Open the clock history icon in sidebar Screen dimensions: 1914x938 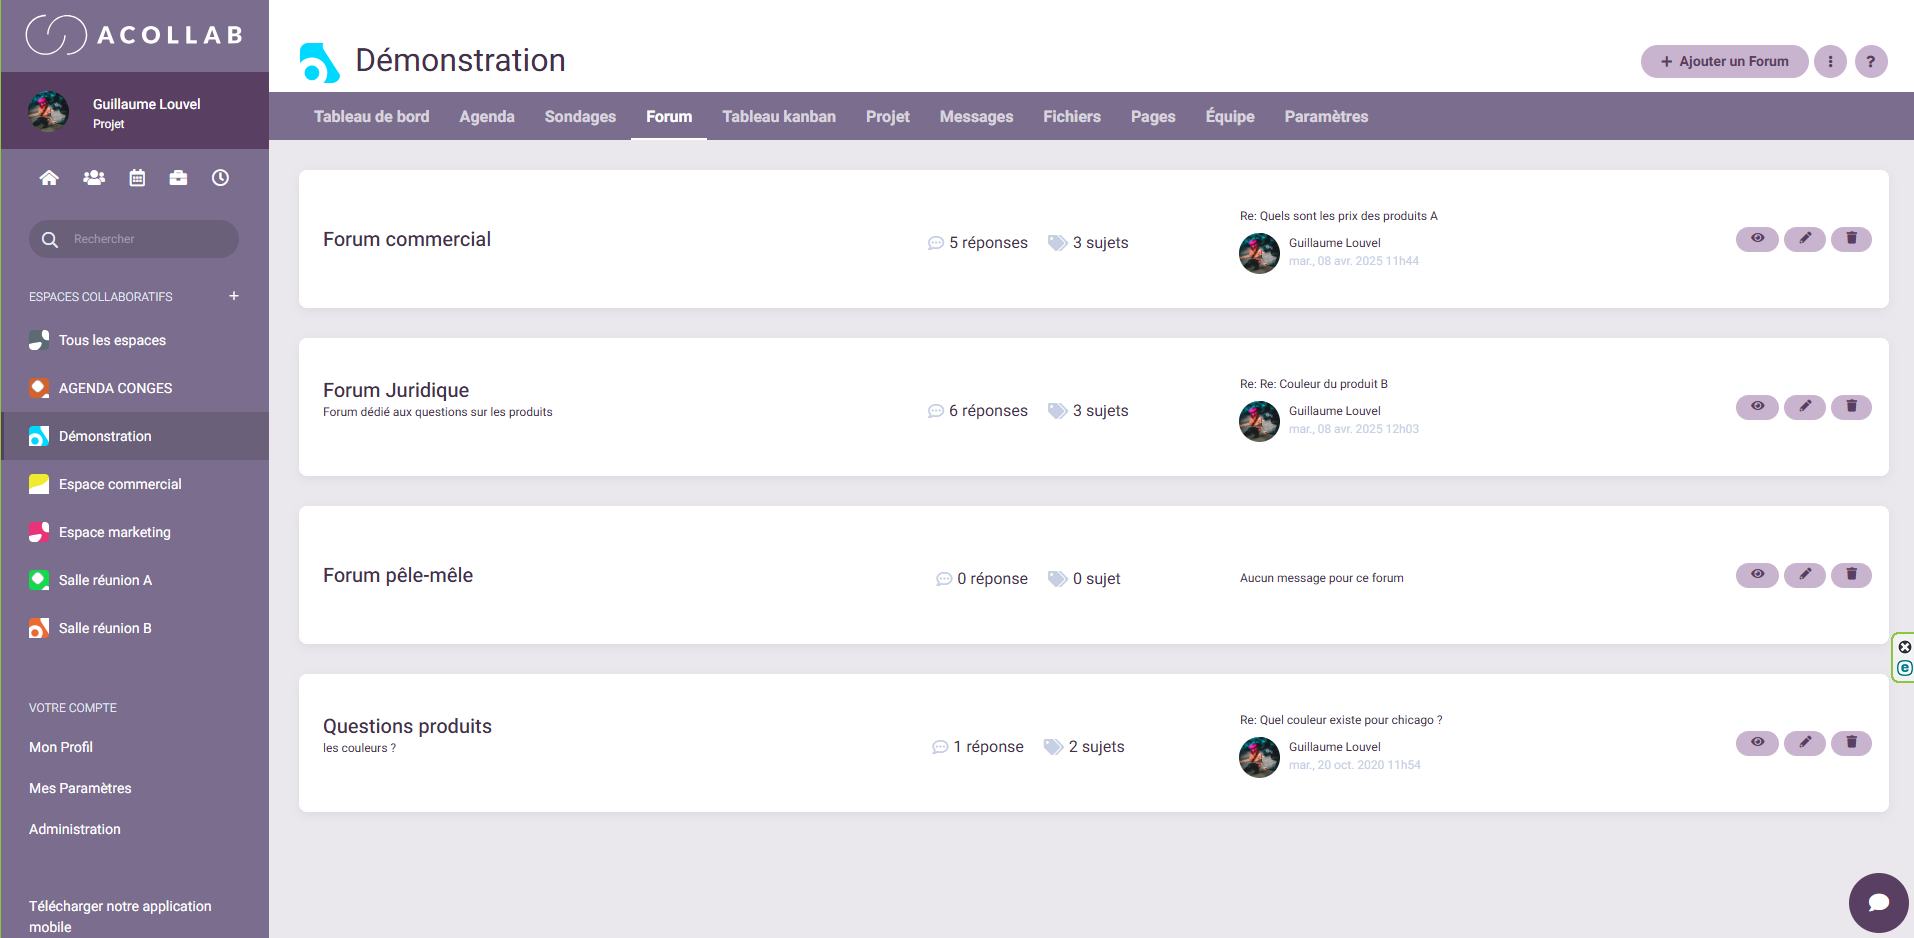(220, 178)
